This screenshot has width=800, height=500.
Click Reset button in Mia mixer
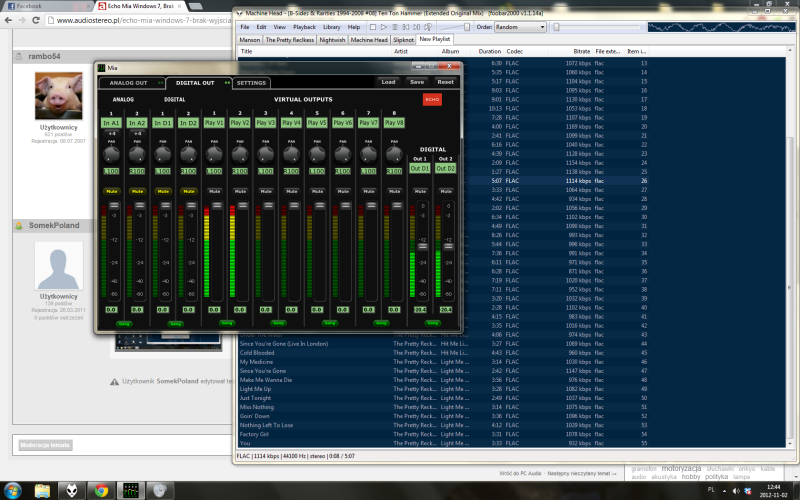445,82
